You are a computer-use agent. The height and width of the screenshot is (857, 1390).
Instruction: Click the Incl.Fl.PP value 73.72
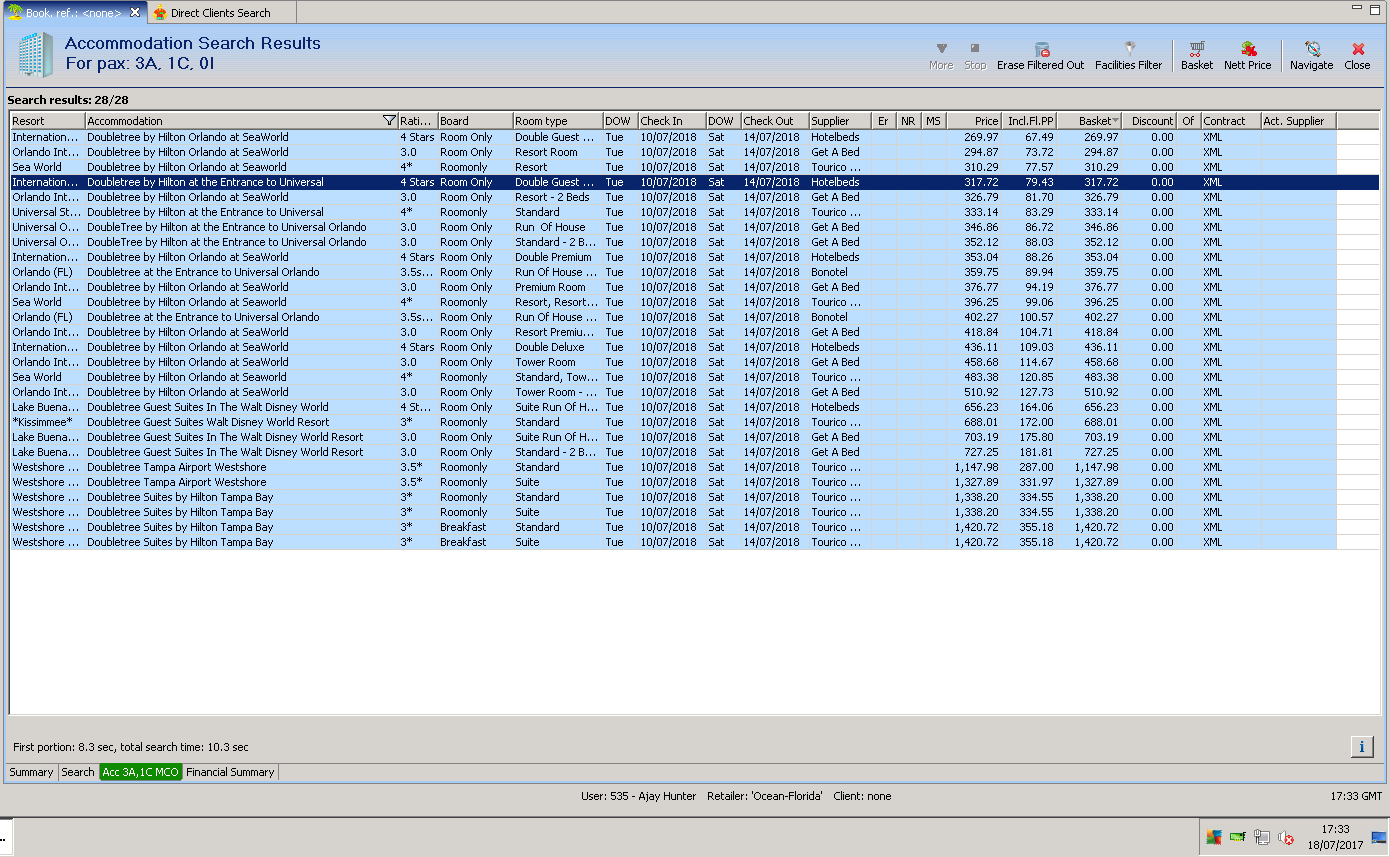1029,152
